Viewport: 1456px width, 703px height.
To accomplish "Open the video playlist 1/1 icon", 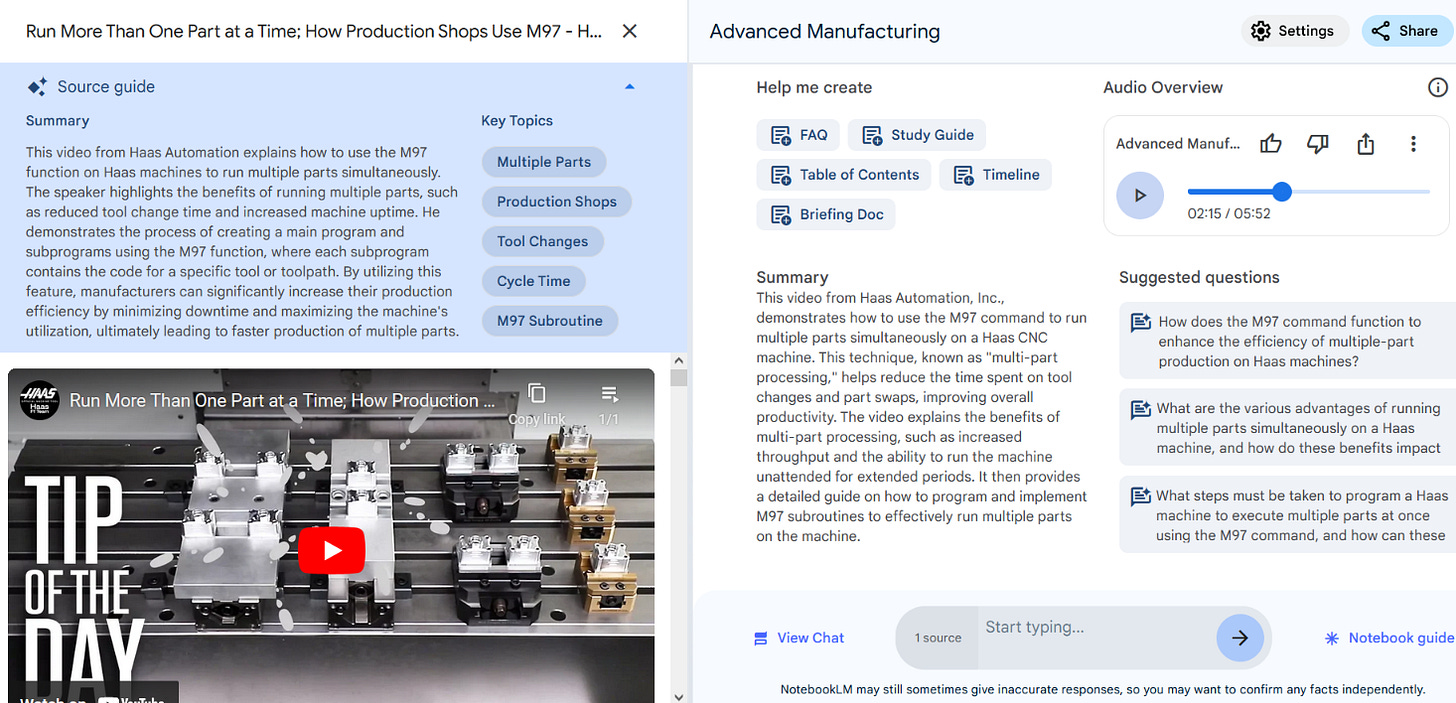I will 609,394.
